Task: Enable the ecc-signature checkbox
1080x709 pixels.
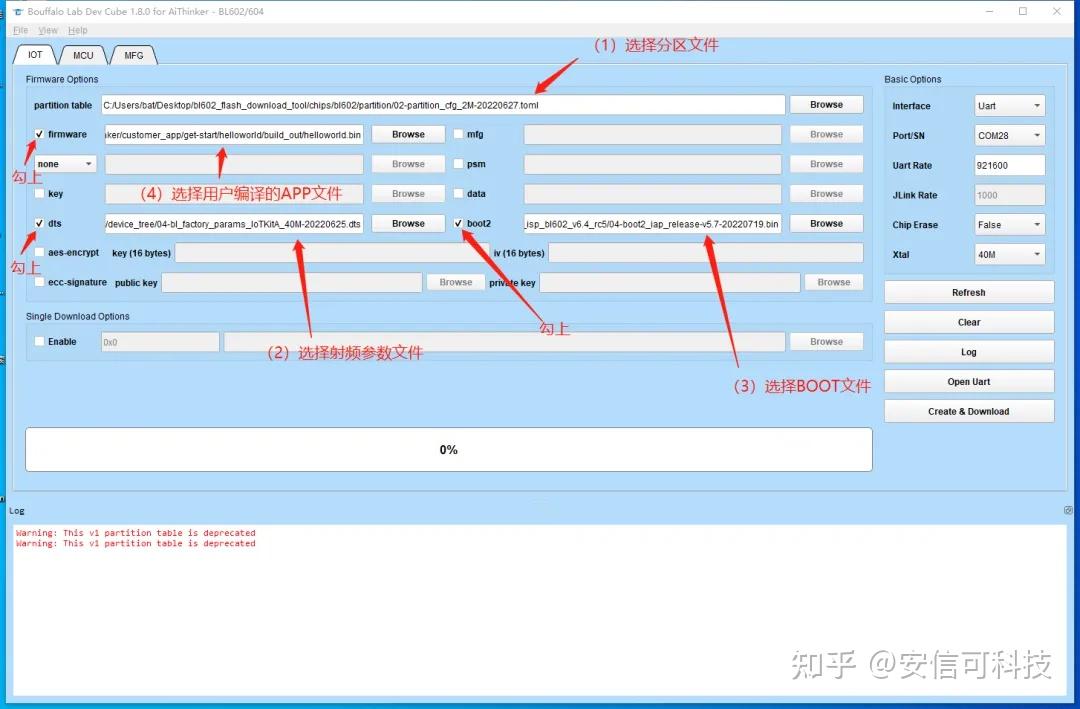Action: (x=39, y=282)
